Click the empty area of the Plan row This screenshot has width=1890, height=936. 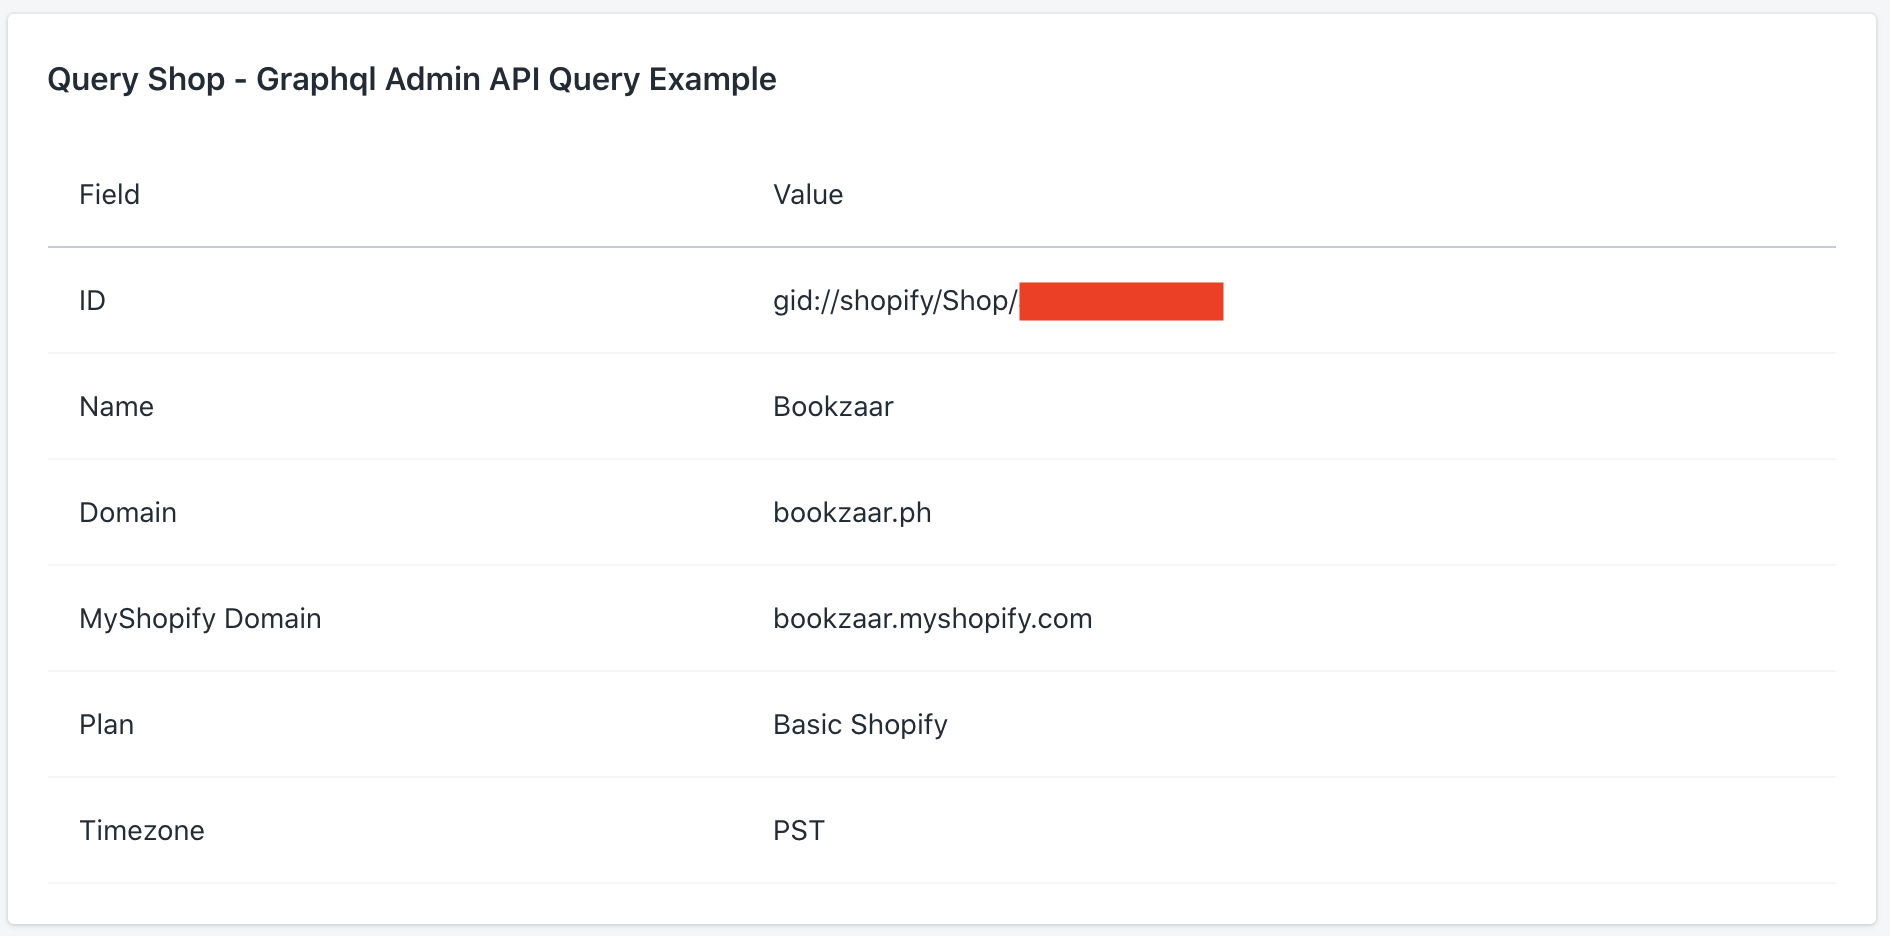1390,724
